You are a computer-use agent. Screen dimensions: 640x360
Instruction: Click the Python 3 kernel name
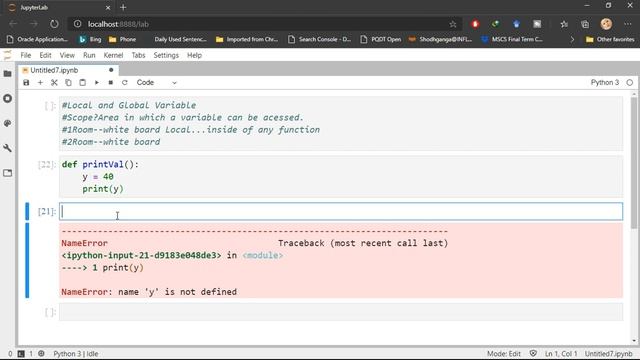(x=605, y=82)
